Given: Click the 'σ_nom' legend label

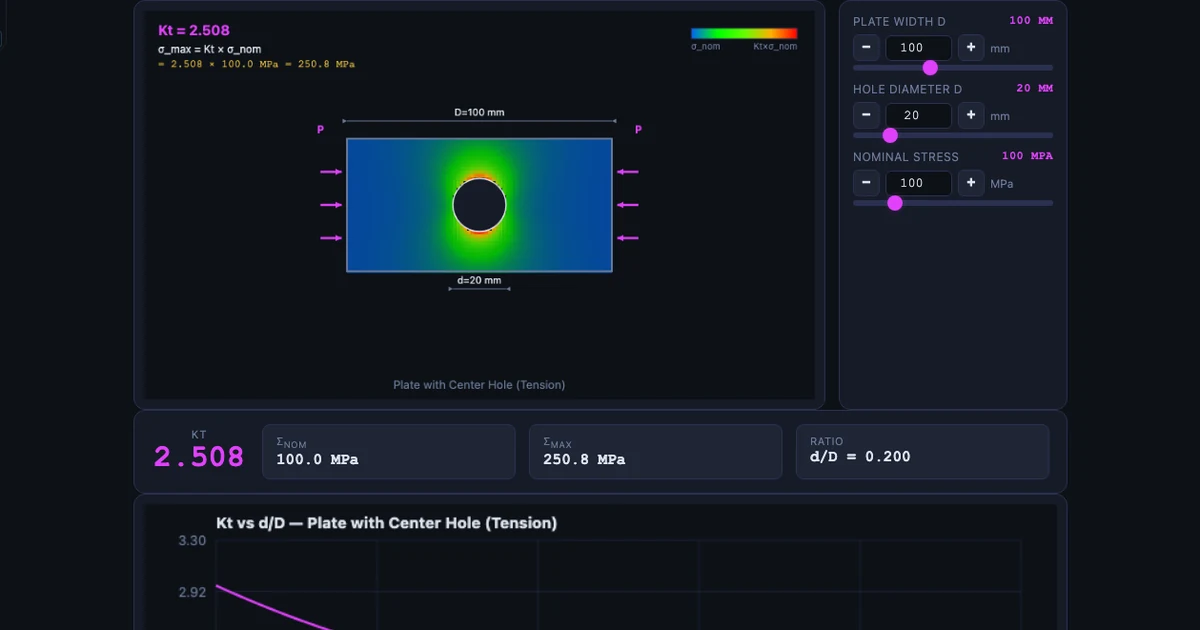Looking at the screenshot, I should pos(705,47).
